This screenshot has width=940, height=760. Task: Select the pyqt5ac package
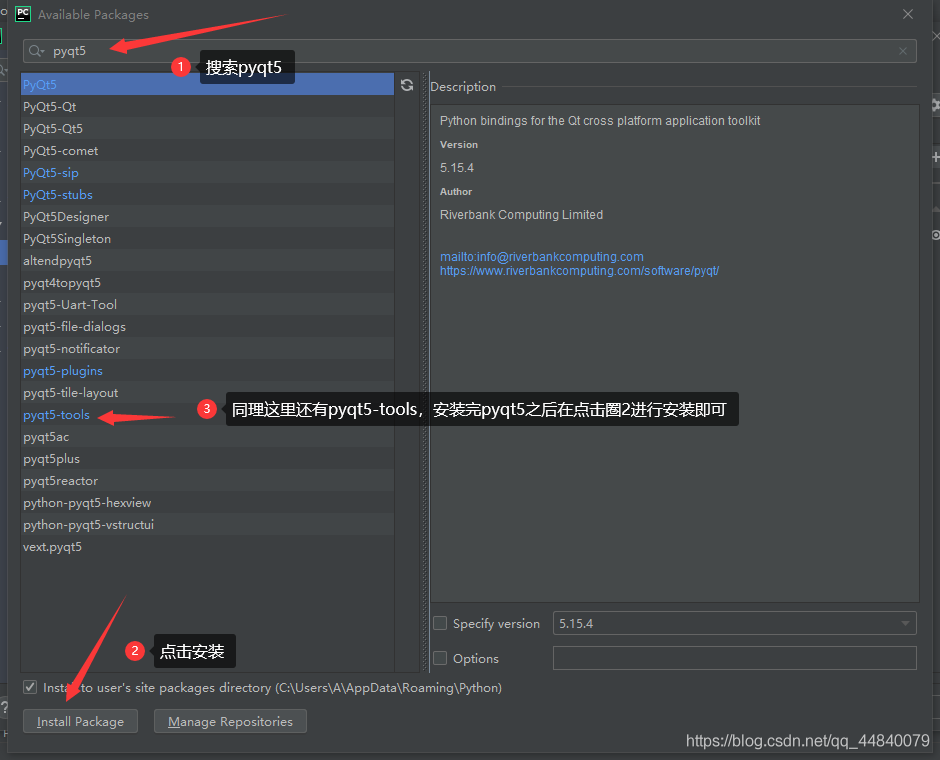207,437
